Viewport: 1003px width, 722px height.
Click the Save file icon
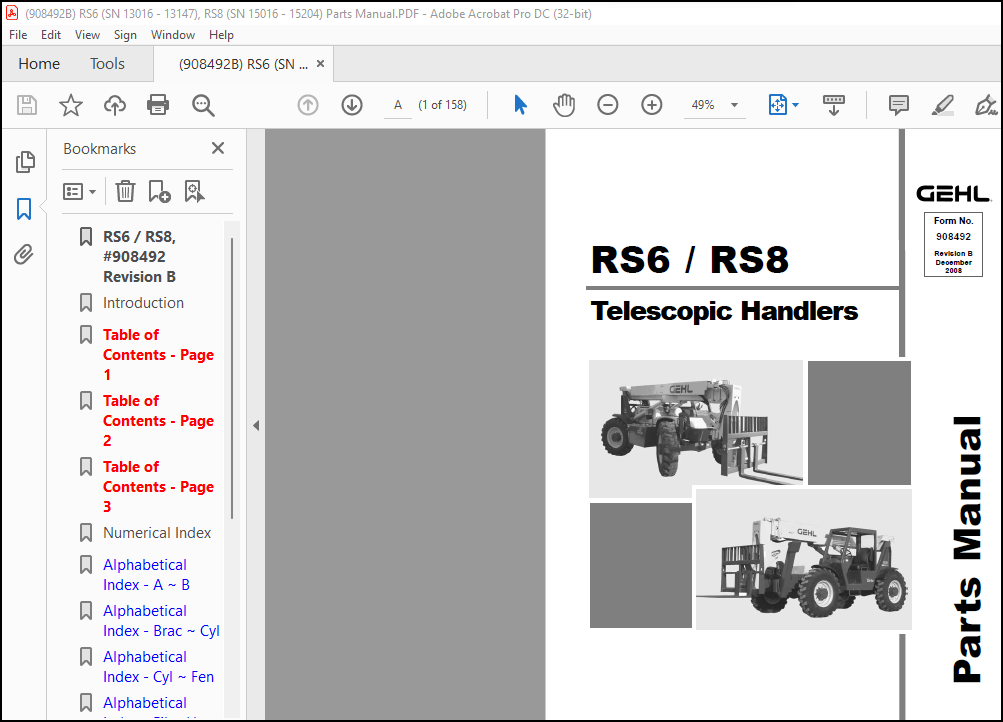click(27, 105)
